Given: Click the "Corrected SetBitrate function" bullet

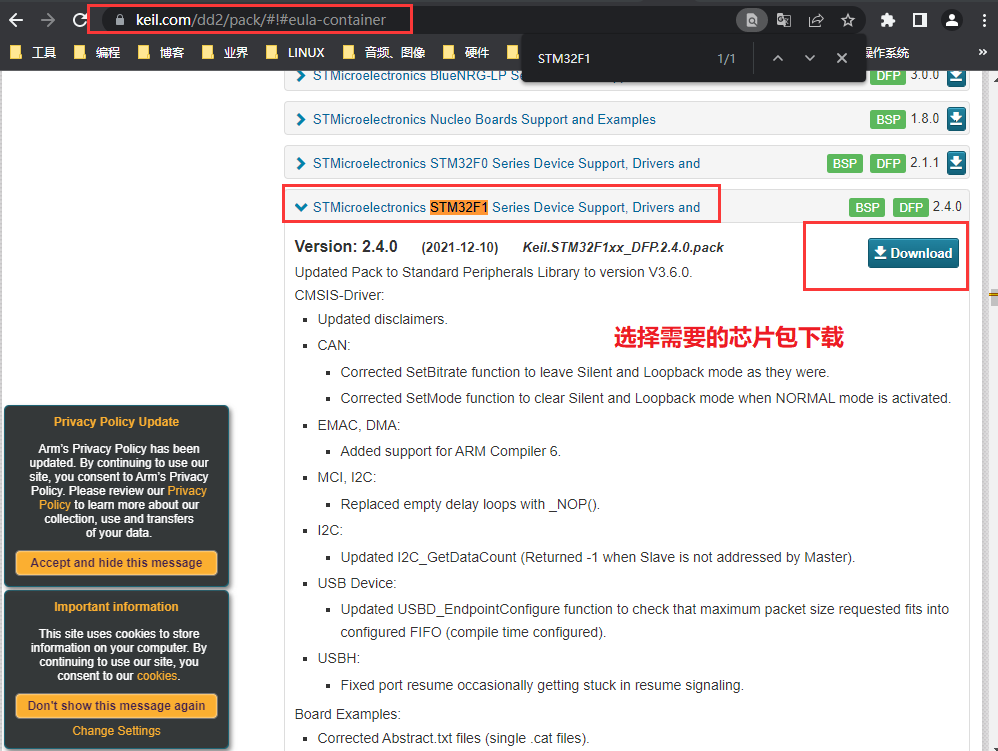Looking at the screenshot, I should coord(585,372).
